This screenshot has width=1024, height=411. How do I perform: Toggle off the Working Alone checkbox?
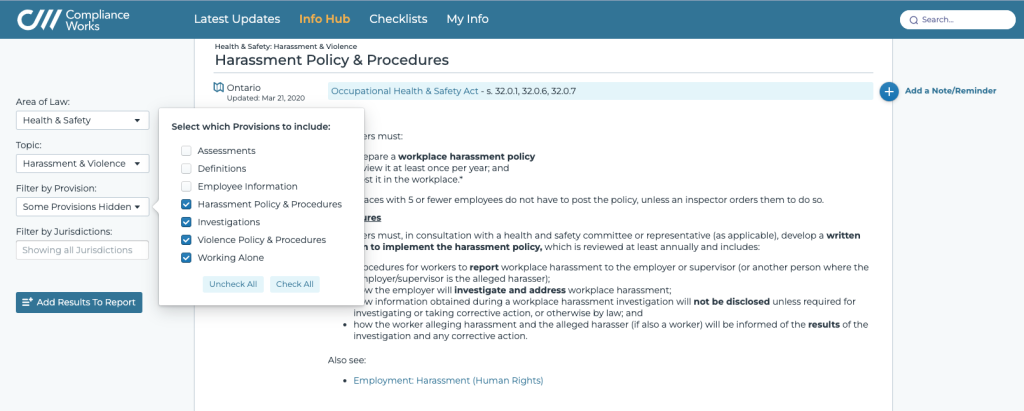(x=187, y=258)
